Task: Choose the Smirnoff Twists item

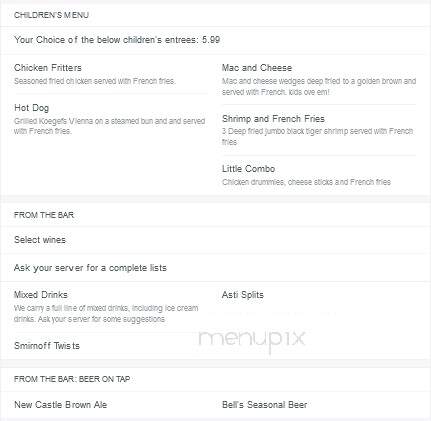Action: pyautogui.click(x=47, y=346)
